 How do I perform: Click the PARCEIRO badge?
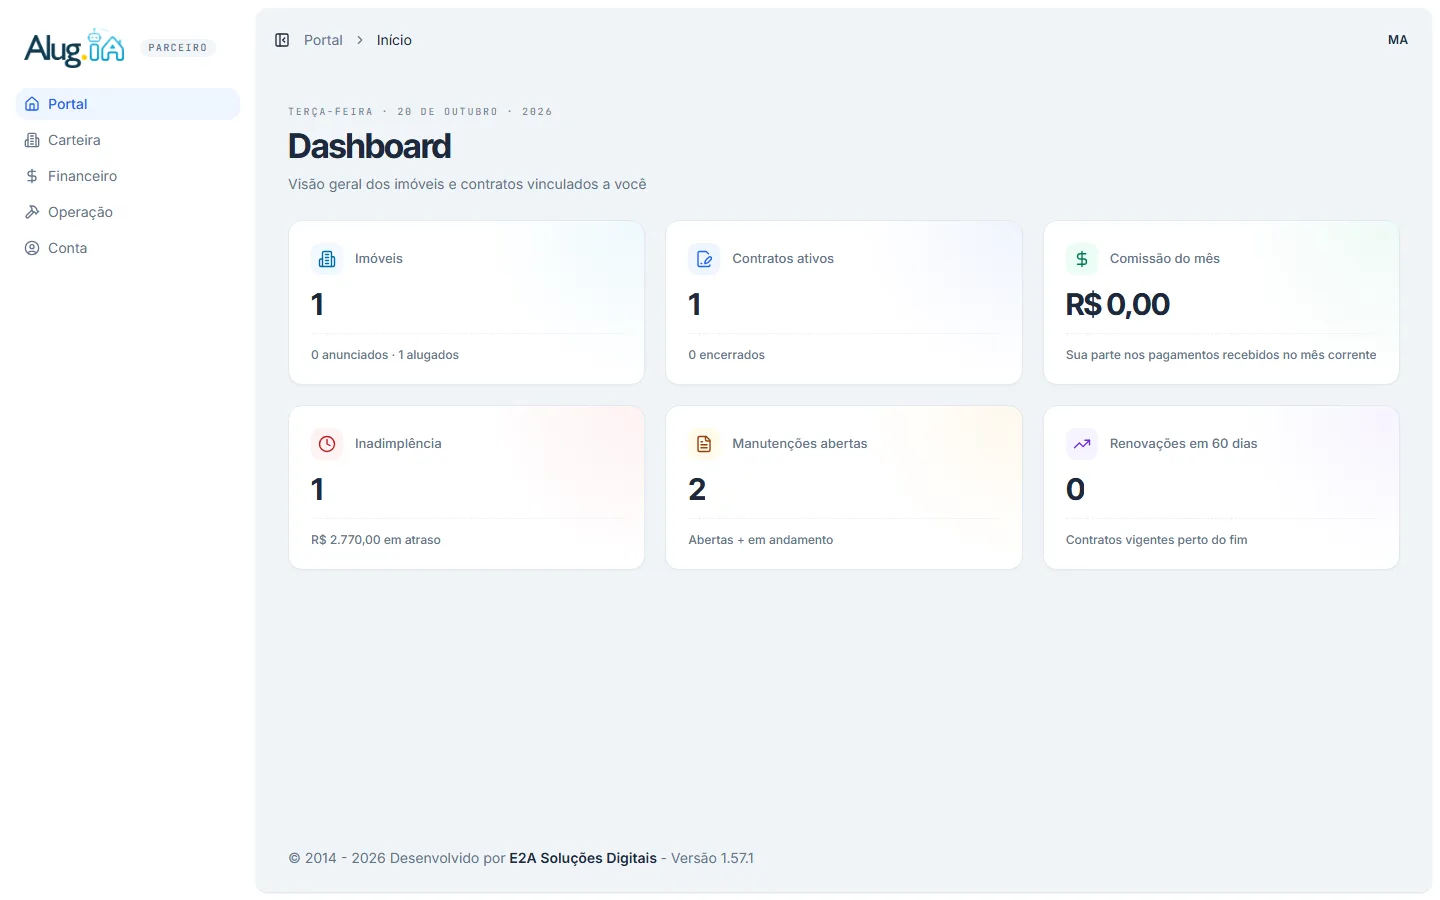coord(178,48)
